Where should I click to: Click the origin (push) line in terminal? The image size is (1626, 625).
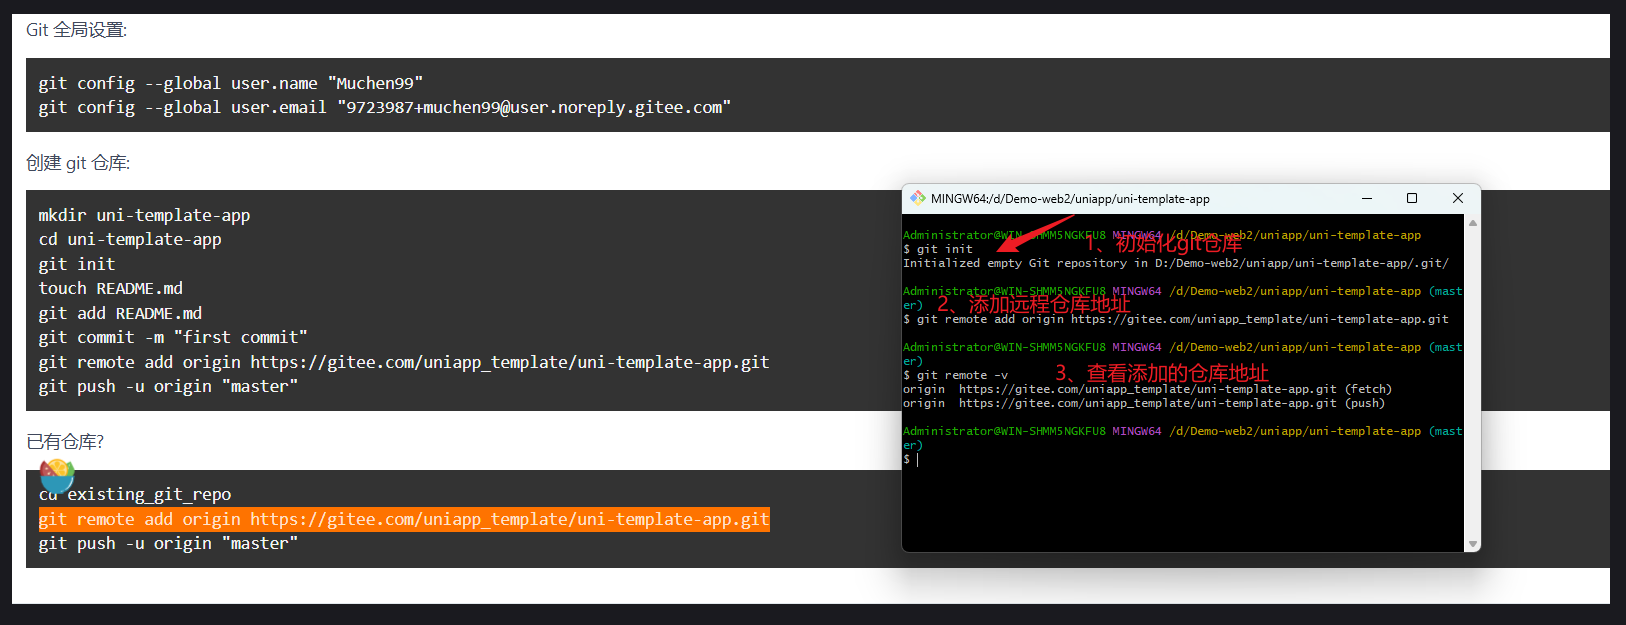pyautogui.click(x=1144, y=403)
